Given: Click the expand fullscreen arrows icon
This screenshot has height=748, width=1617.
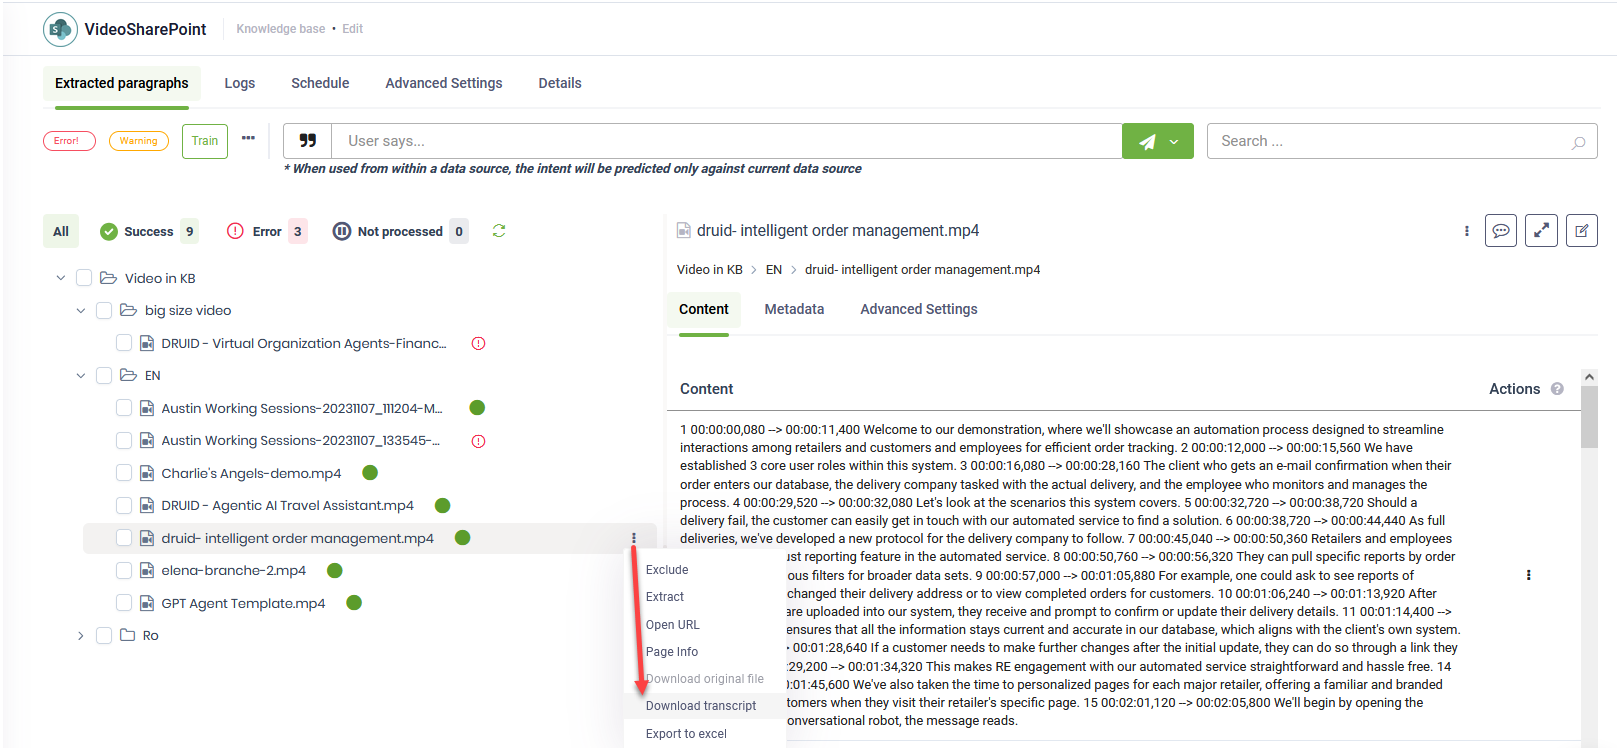Looking at the screenshot, I should click(1541, 230).
